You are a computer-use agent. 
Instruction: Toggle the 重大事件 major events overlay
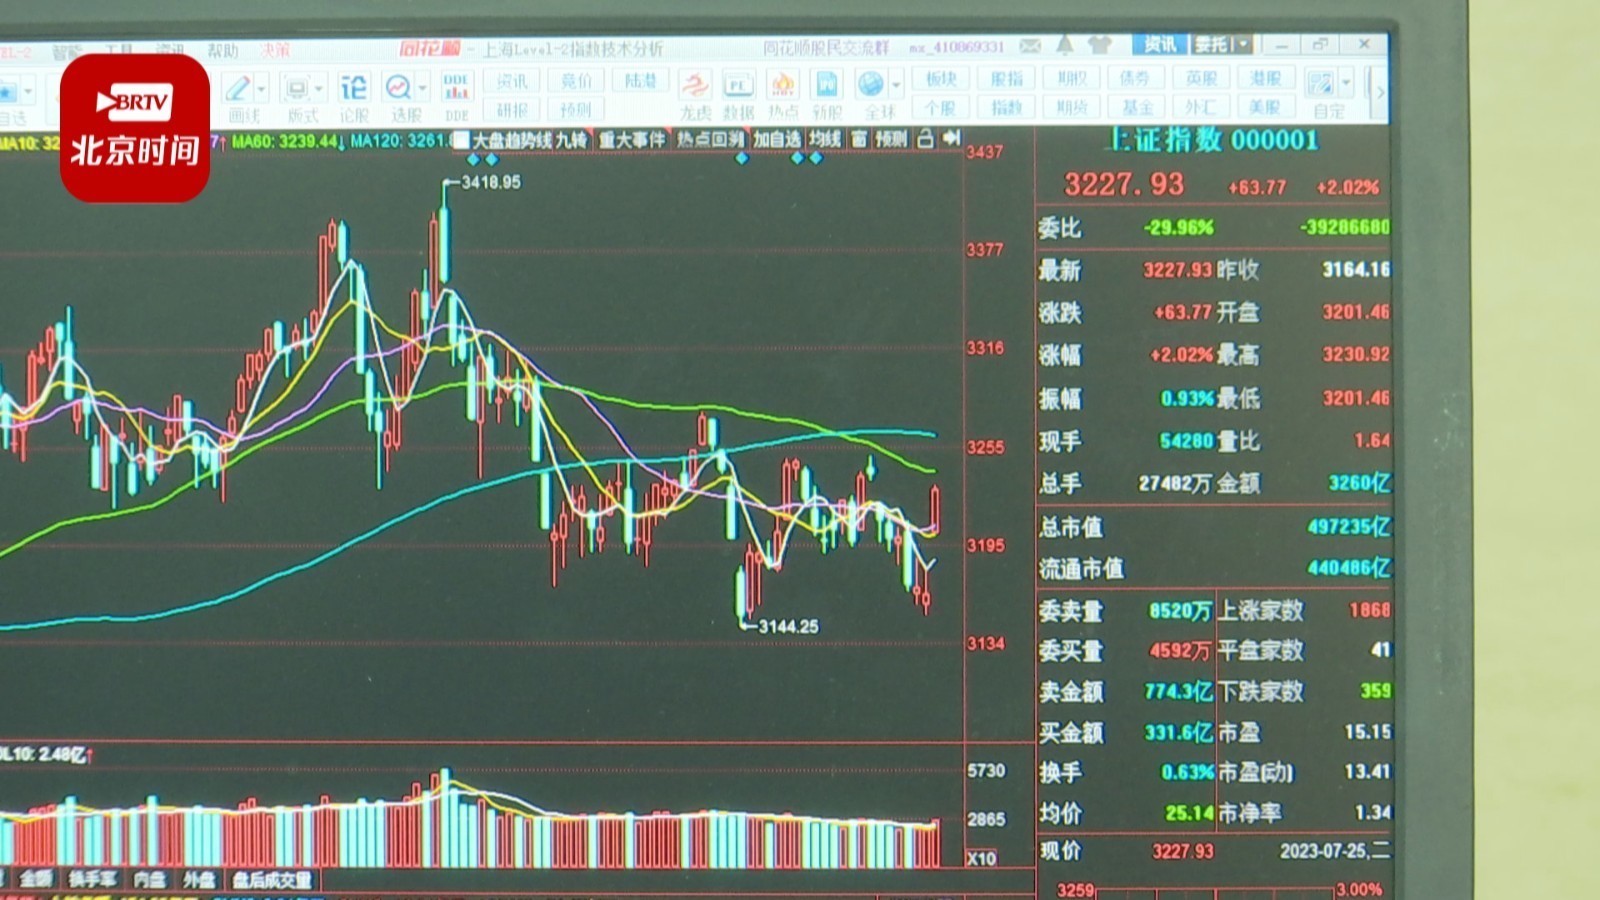click(x=632, y=140)
